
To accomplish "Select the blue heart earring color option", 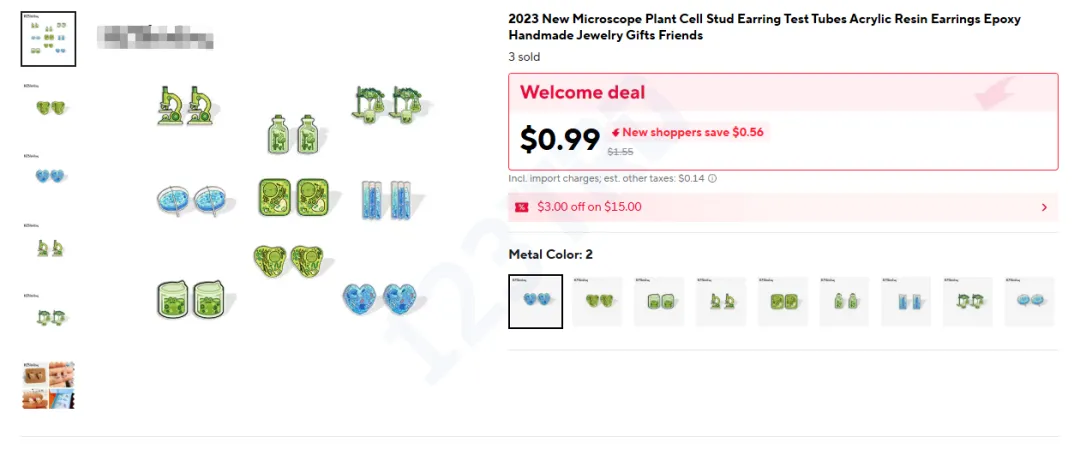I will coord(535,301).
